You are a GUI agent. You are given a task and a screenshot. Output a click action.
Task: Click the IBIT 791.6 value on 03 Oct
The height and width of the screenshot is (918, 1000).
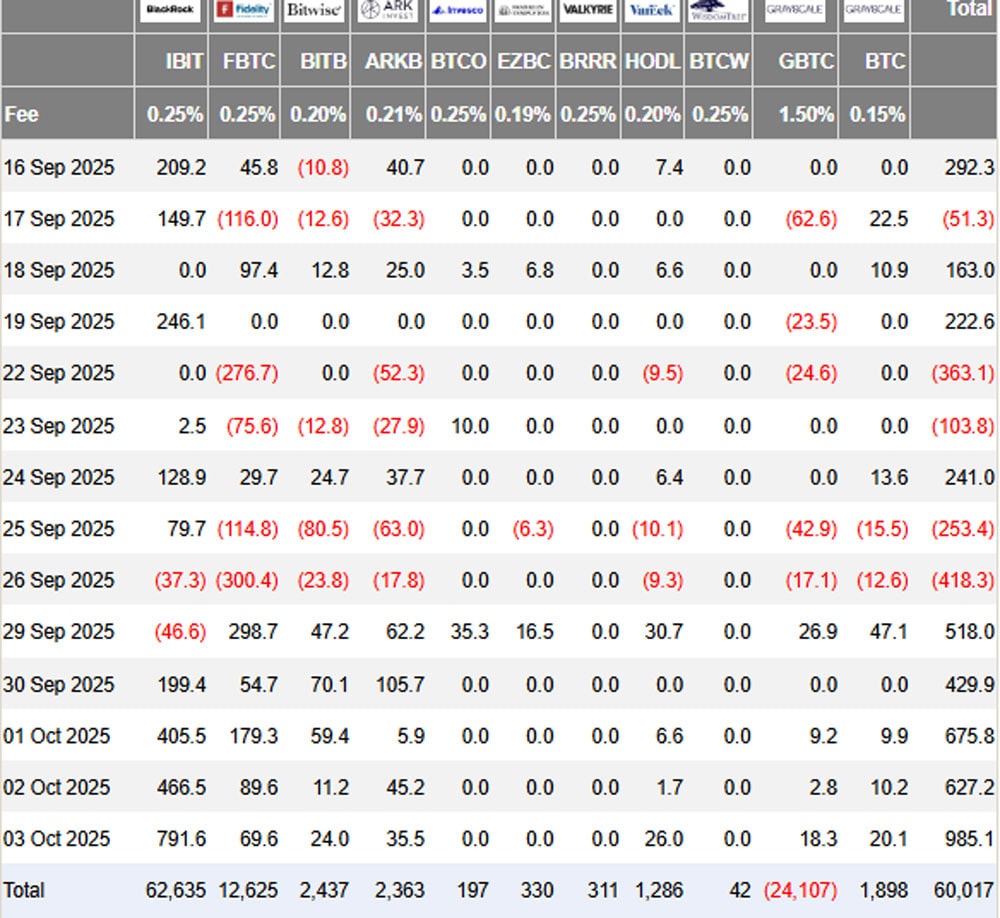click(x=182, y=838)
